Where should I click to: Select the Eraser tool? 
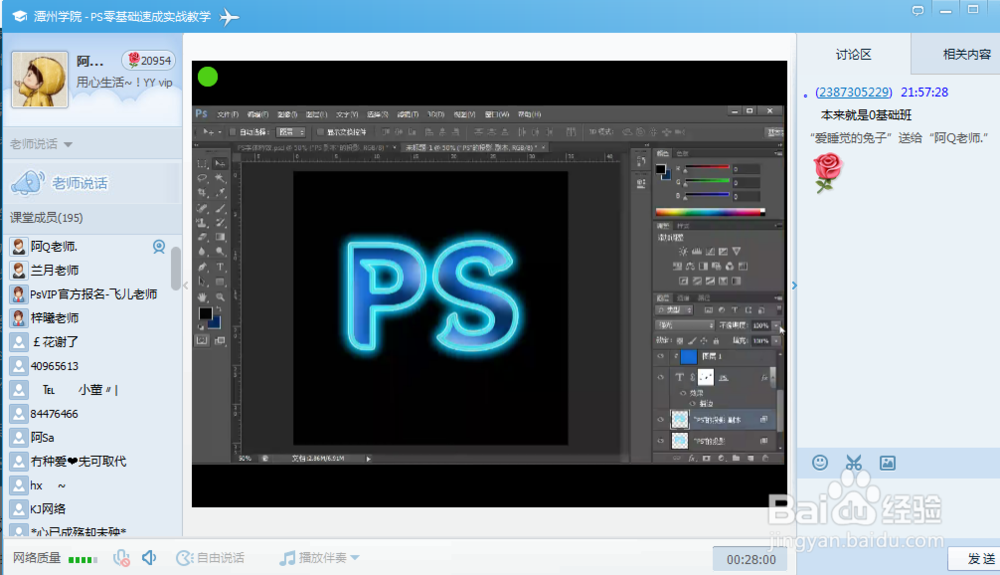point(202,237)
